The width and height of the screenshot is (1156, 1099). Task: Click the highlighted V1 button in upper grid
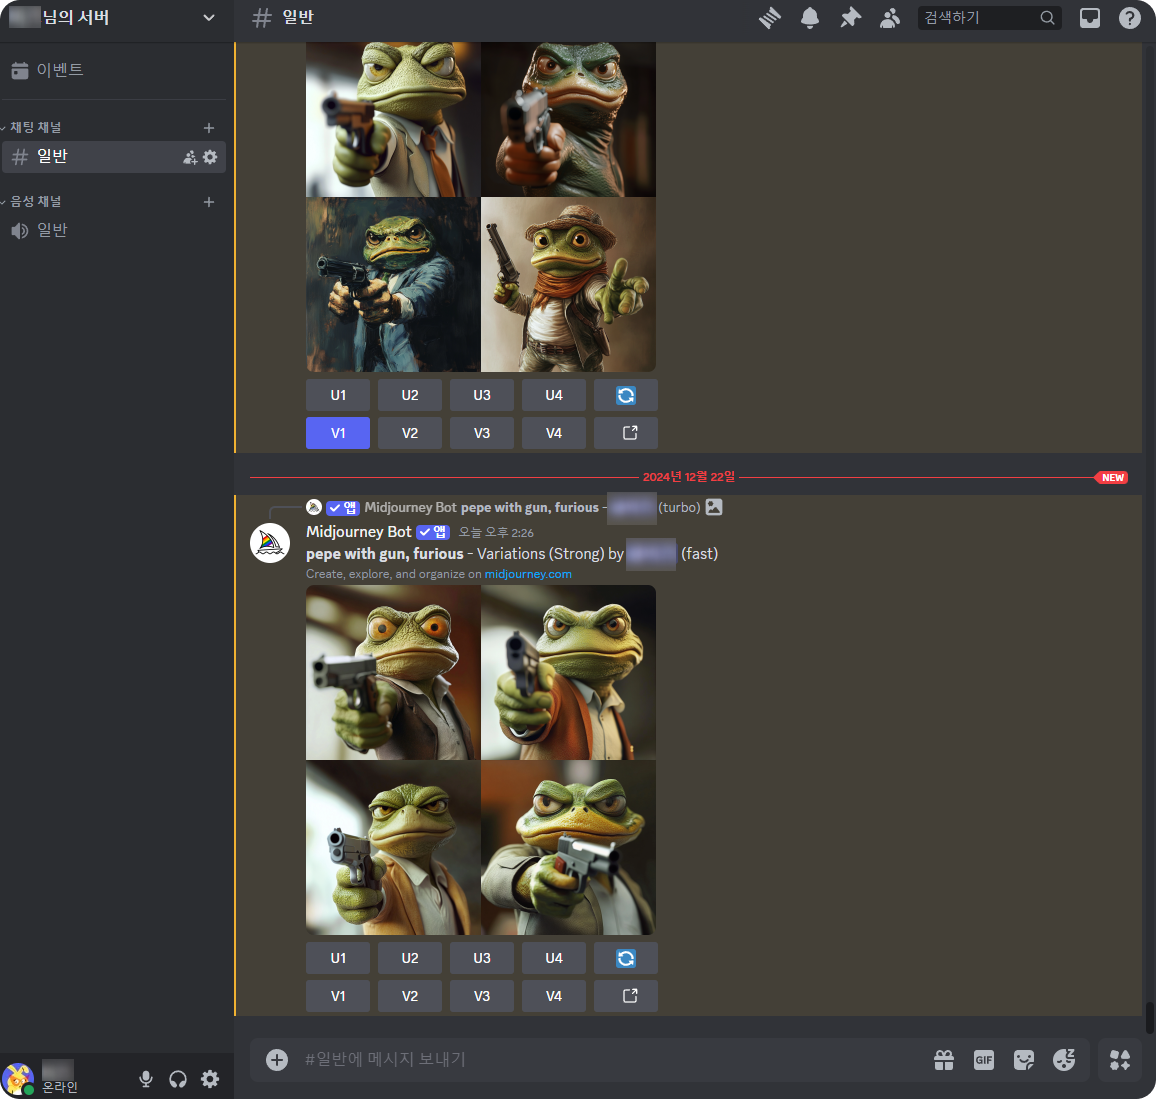click(338, 433)
